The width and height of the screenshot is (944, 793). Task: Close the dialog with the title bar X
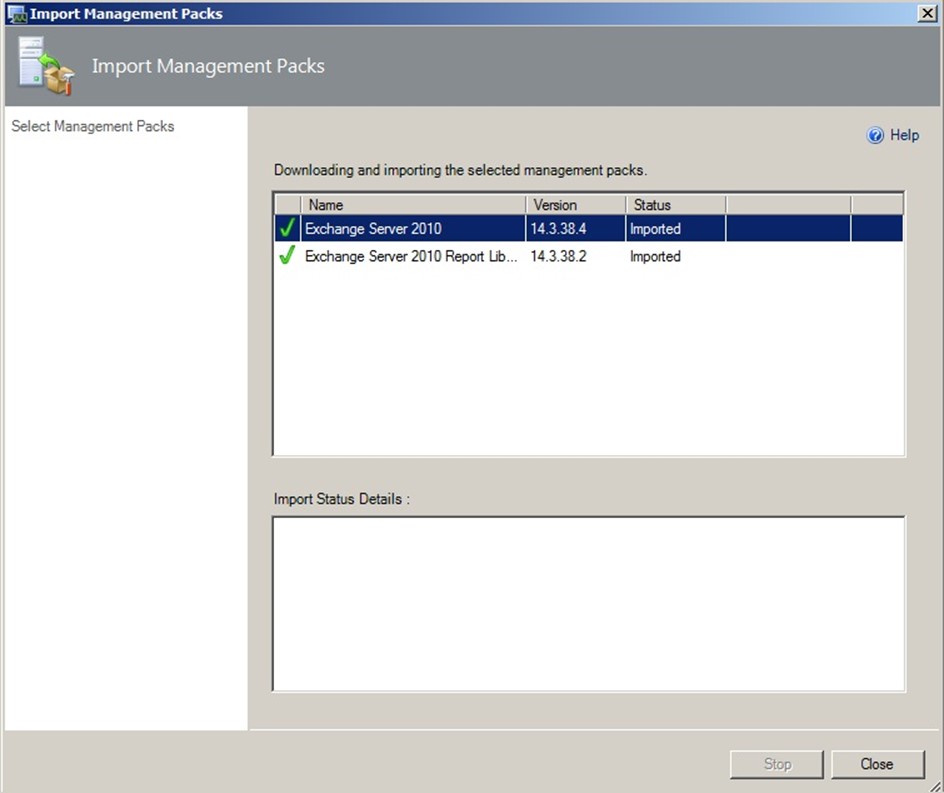coord(927,13)
